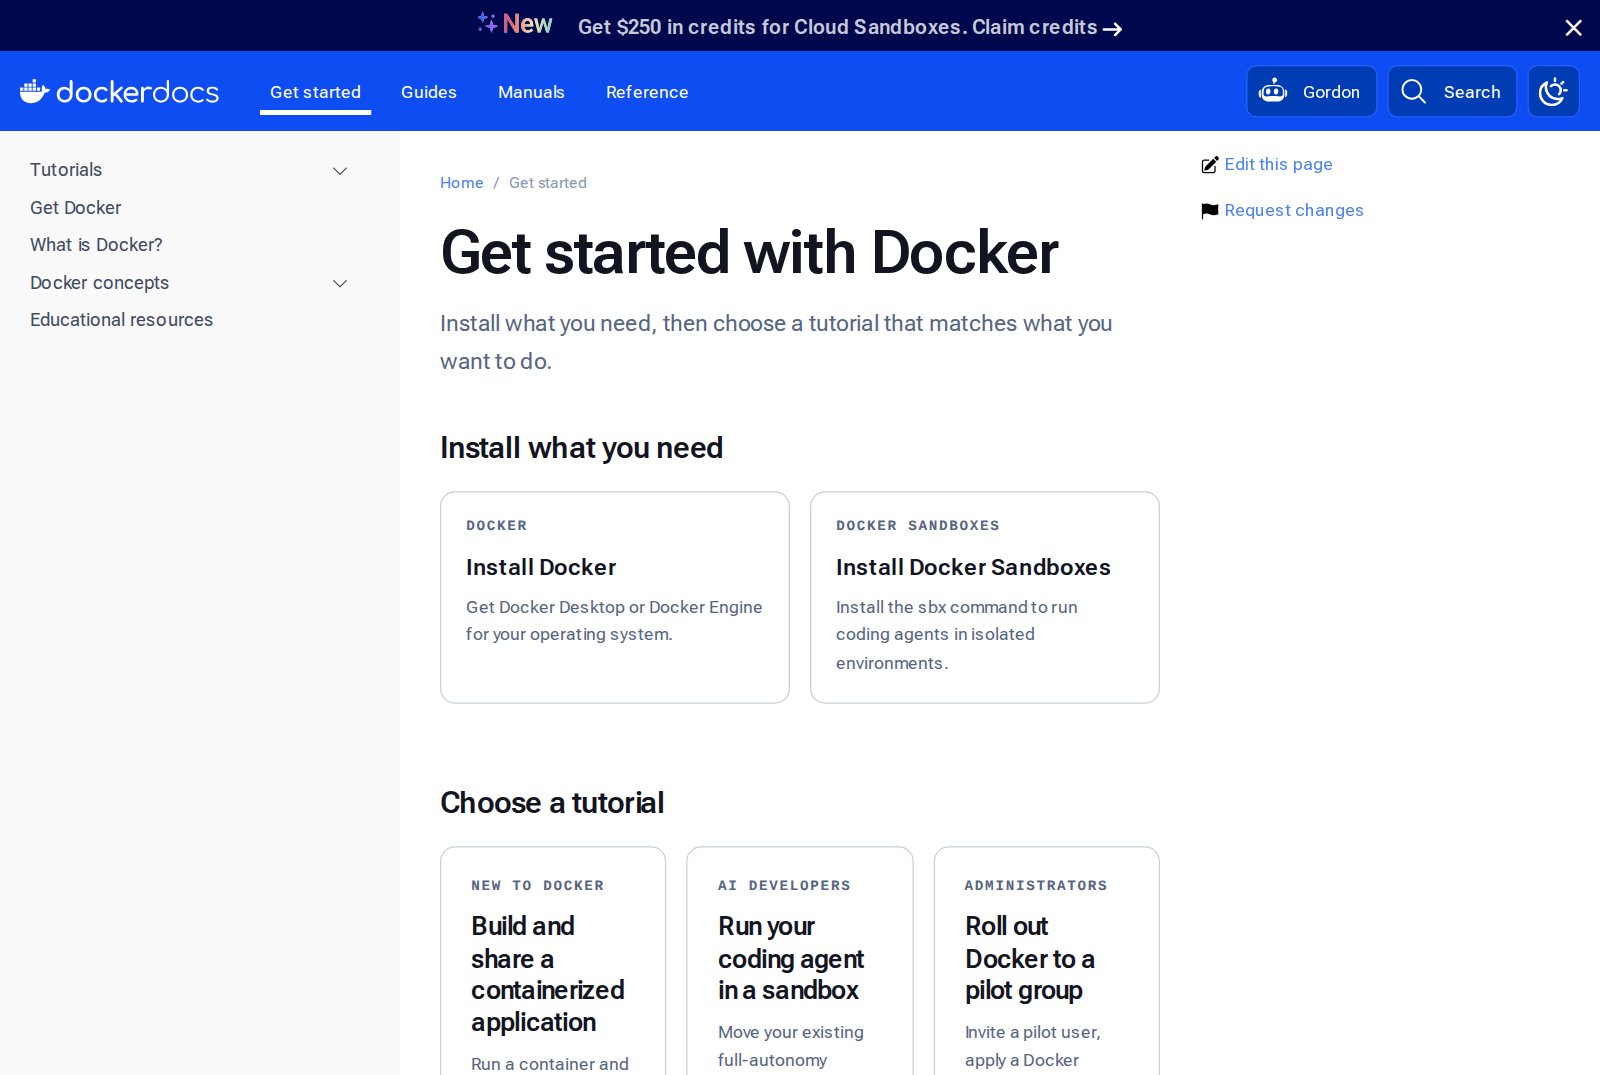1600x1075 pixels.
Task: Click the Edit this page pencil icon
Action: coord(1210,165)
